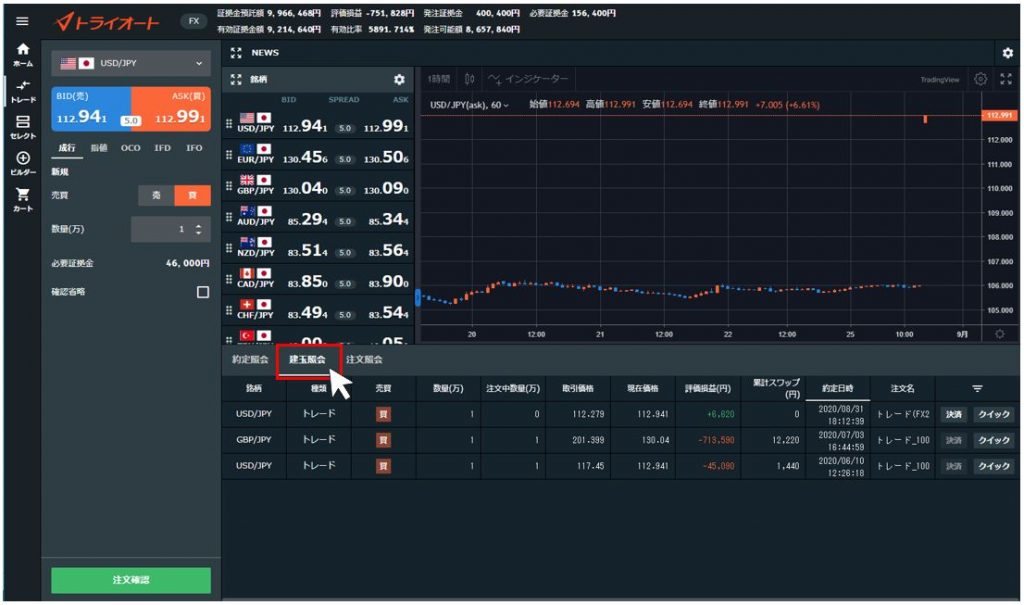This screenshot has width=1024, height=605.
Task: Click settle button for 112.279 position
Action: (954, 414)
